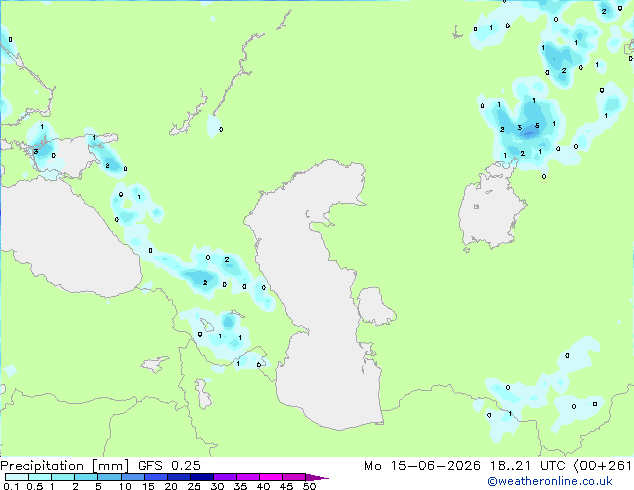Image resolution: width=634 pixels, height=490 pixels.
Task: Click the legend scale label 20
Action: [171, 486]
